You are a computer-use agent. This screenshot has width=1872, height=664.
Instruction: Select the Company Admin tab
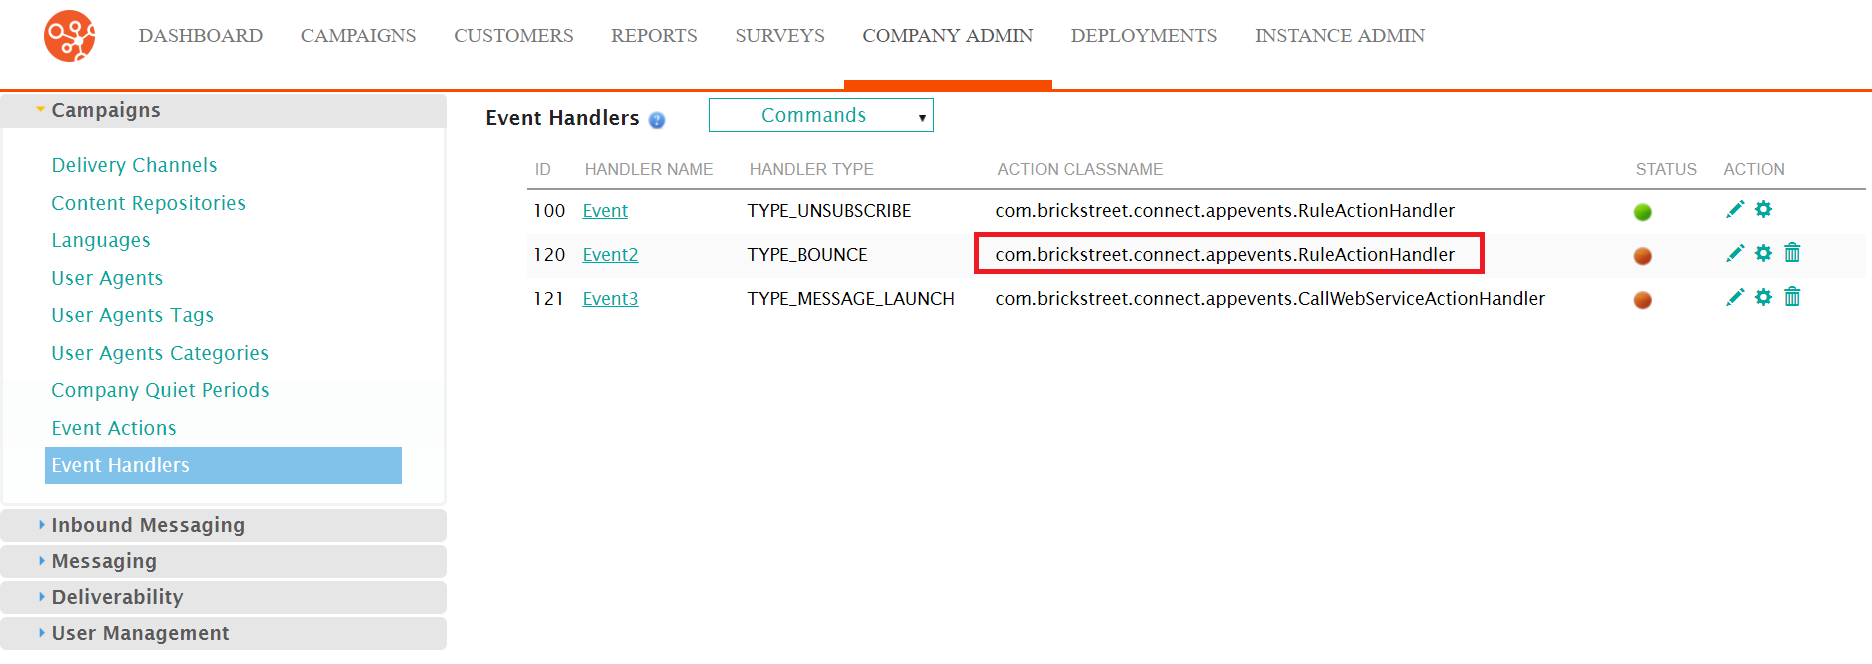[948, 36]
